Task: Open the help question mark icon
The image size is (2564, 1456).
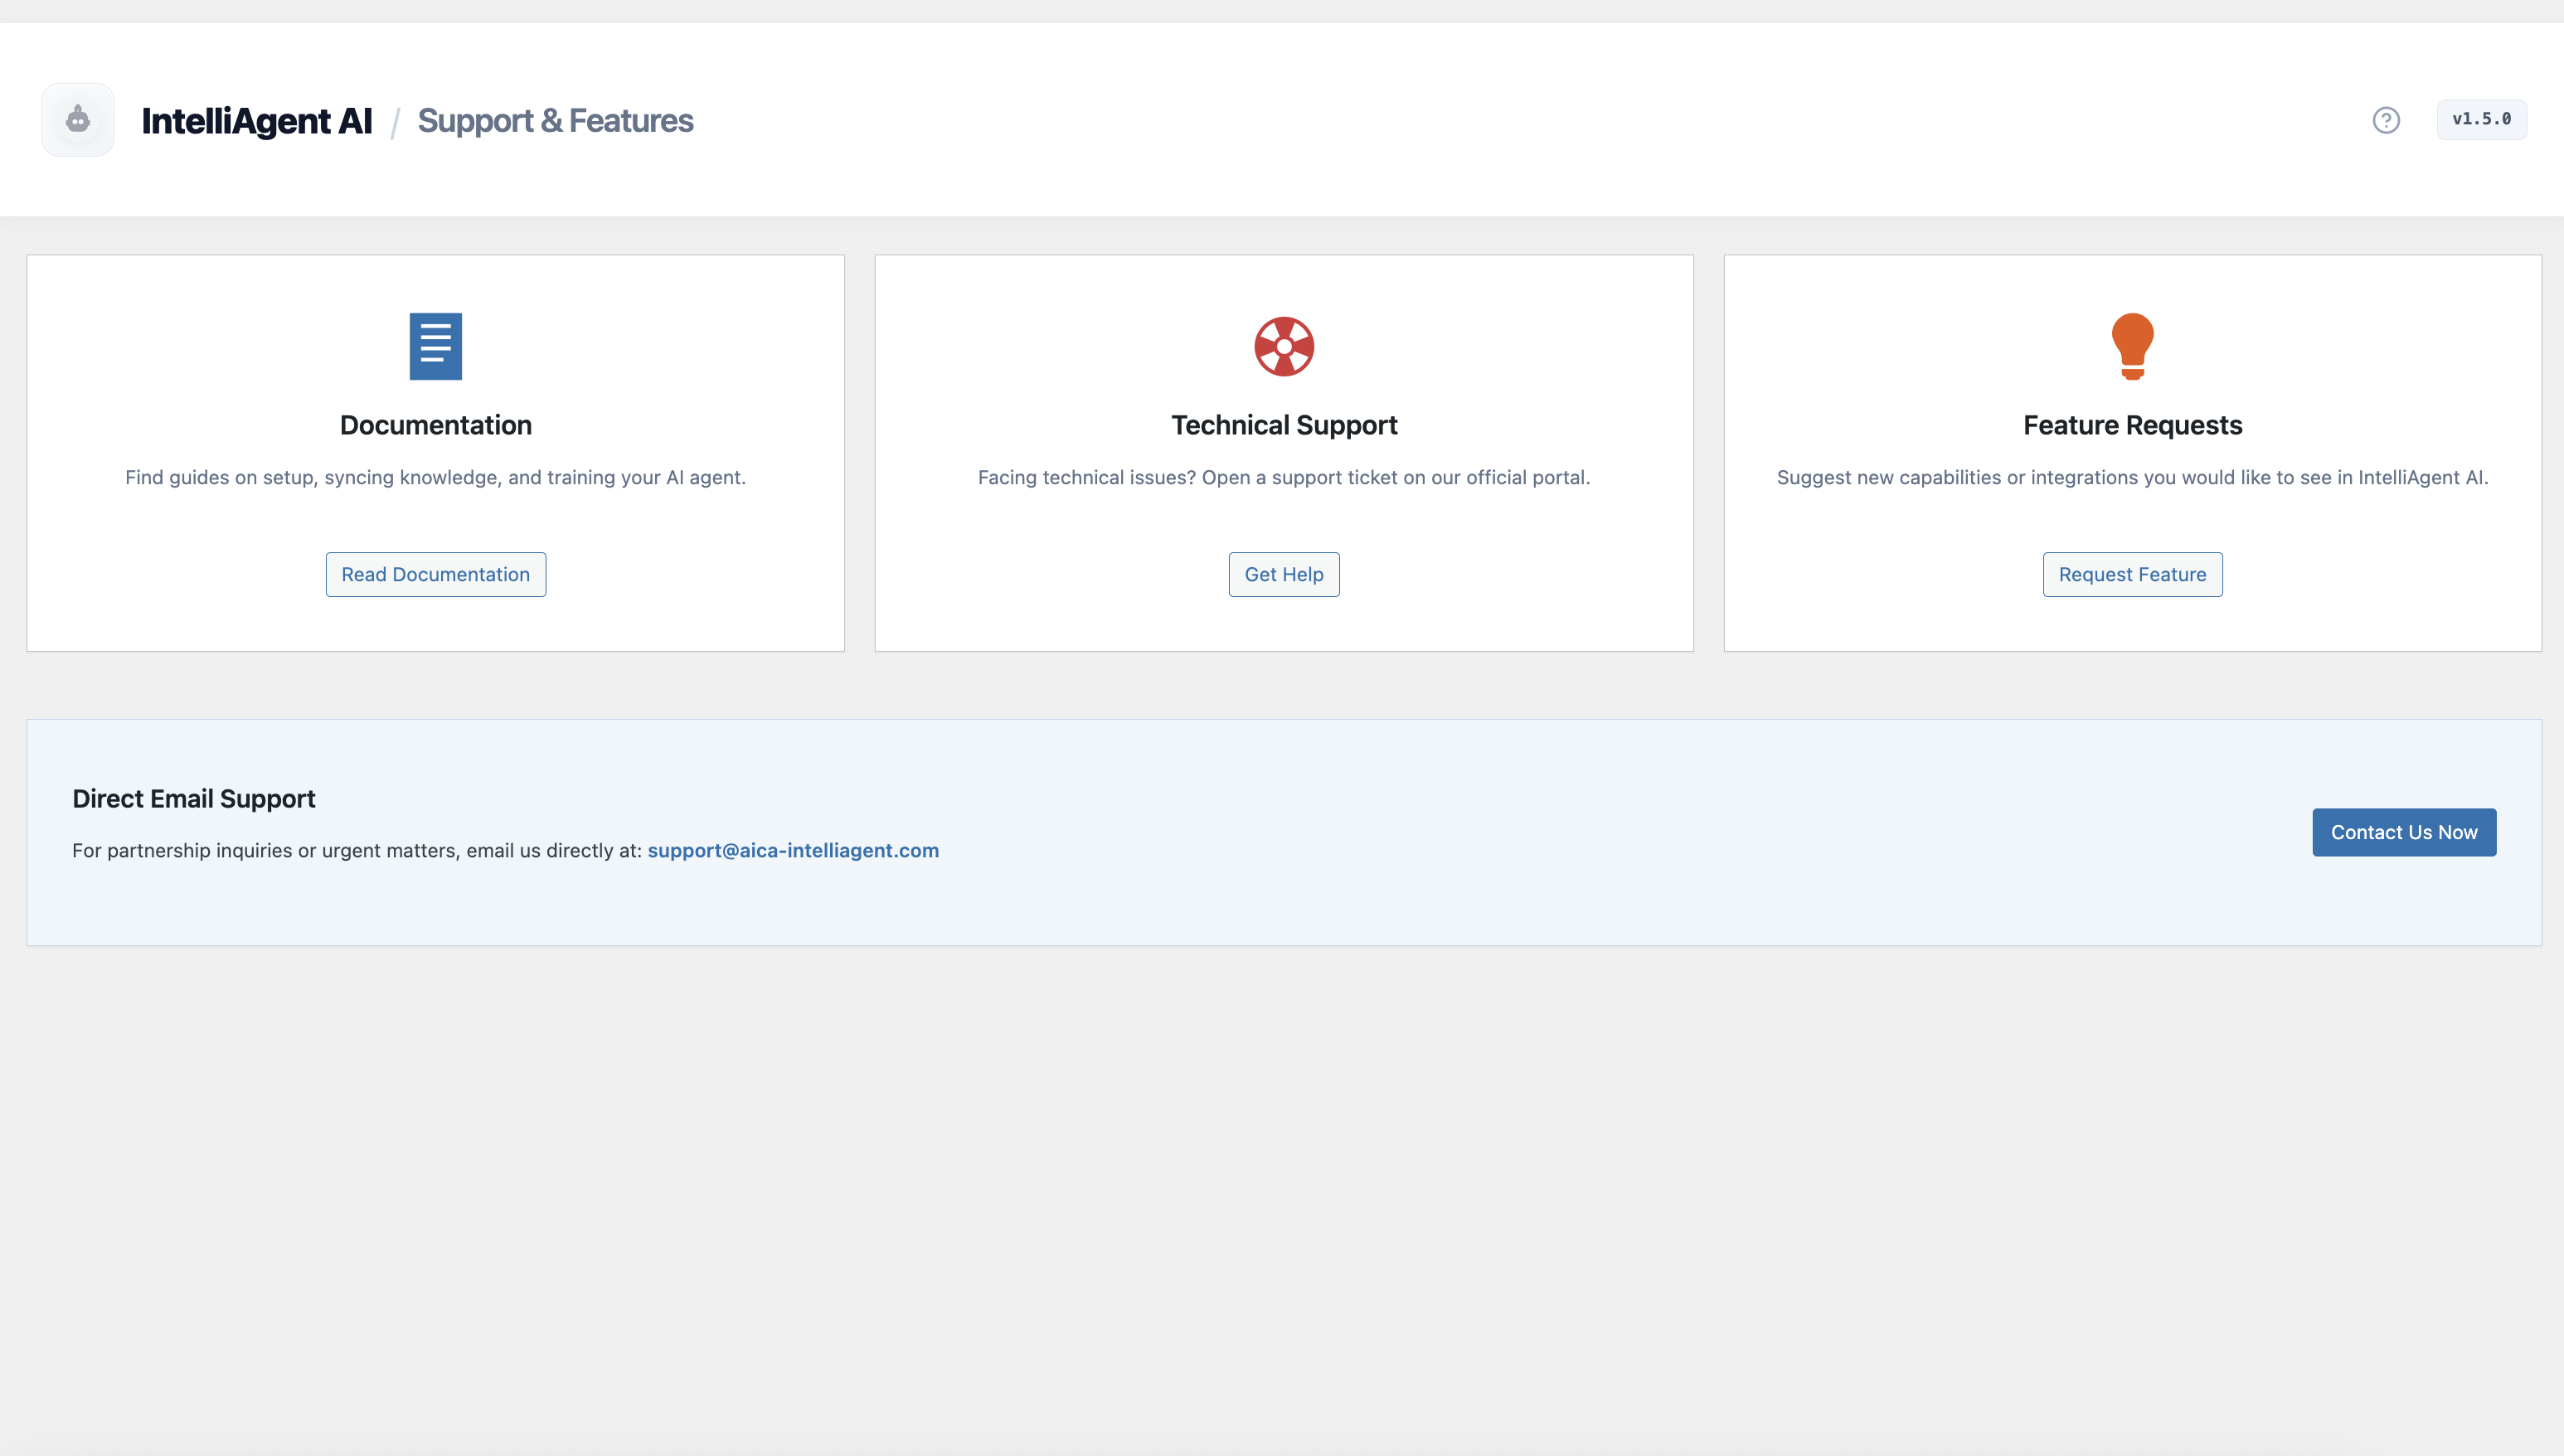Action: click(x=2386, y=120)
